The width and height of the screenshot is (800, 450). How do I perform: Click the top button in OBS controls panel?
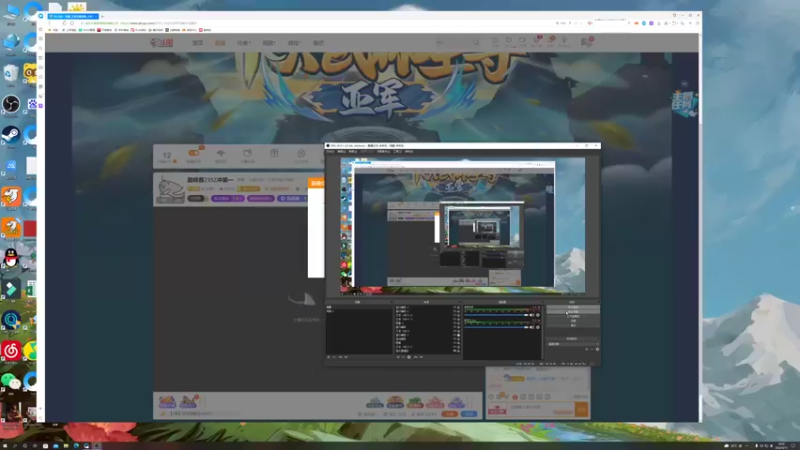tap(573, 307)
